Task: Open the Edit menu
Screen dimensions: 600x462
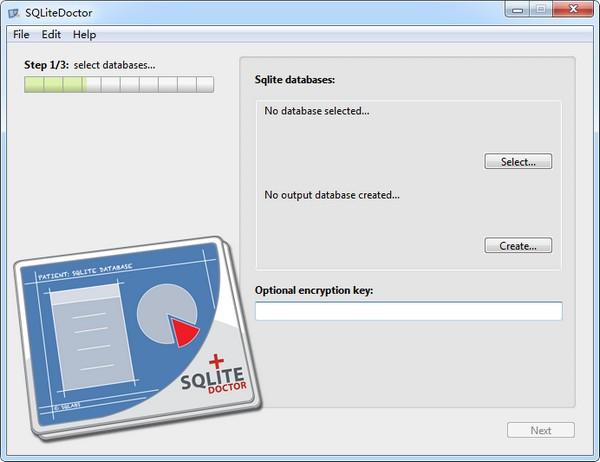Action: point(51,34)
